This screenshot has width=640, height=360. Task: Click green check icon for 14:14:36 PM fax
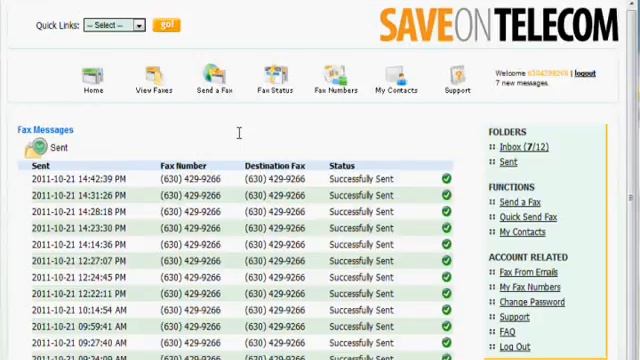(447, 244)
